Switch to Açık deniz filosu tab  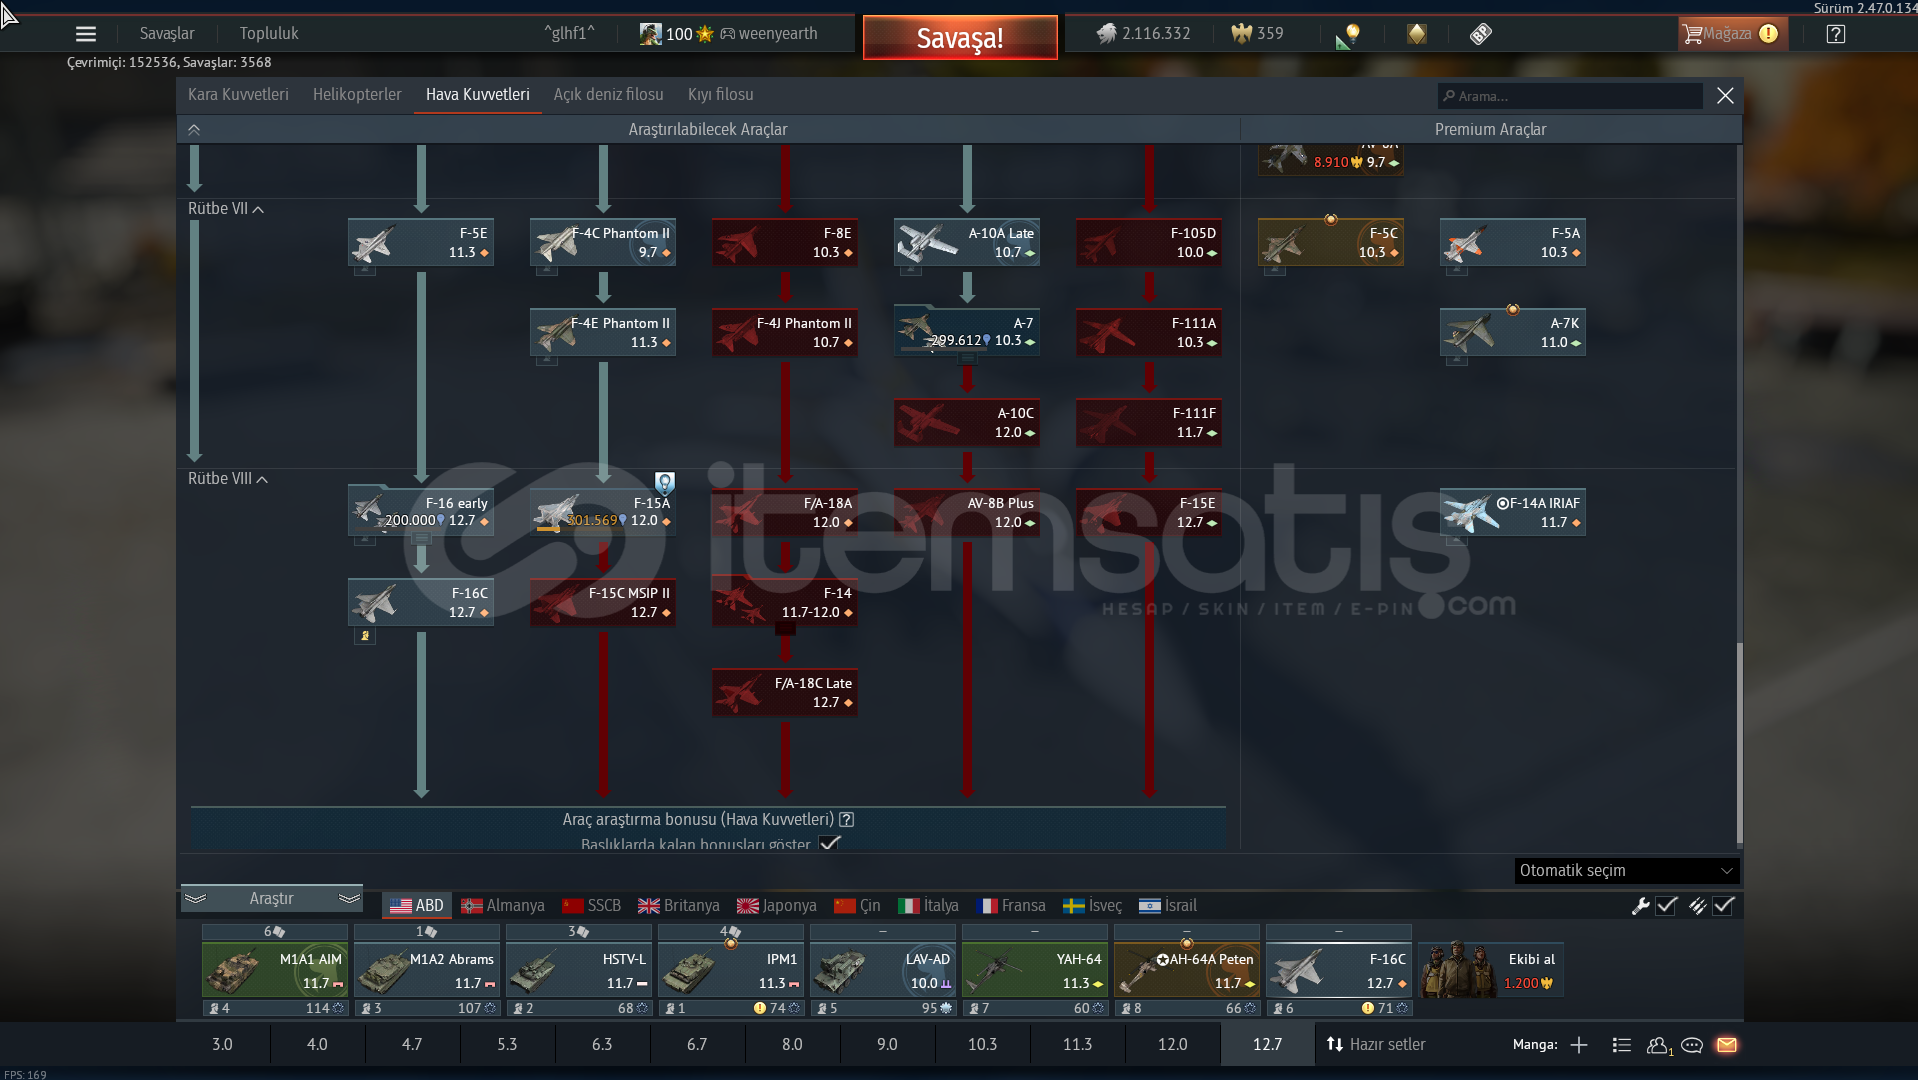pos(609,95)
